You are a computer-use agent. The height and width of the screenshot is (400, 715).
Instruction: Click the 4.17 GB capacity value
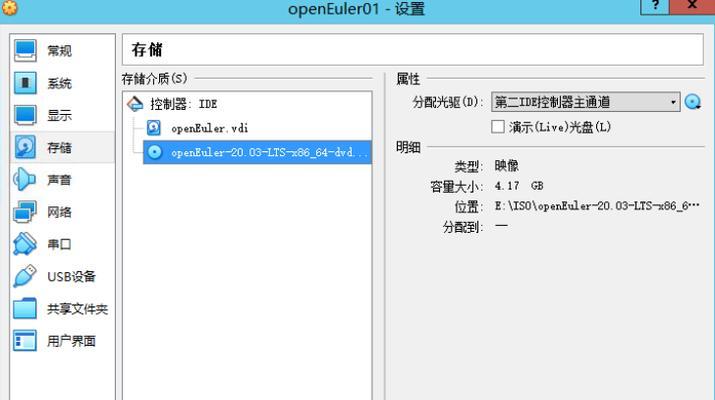(519, 186)
